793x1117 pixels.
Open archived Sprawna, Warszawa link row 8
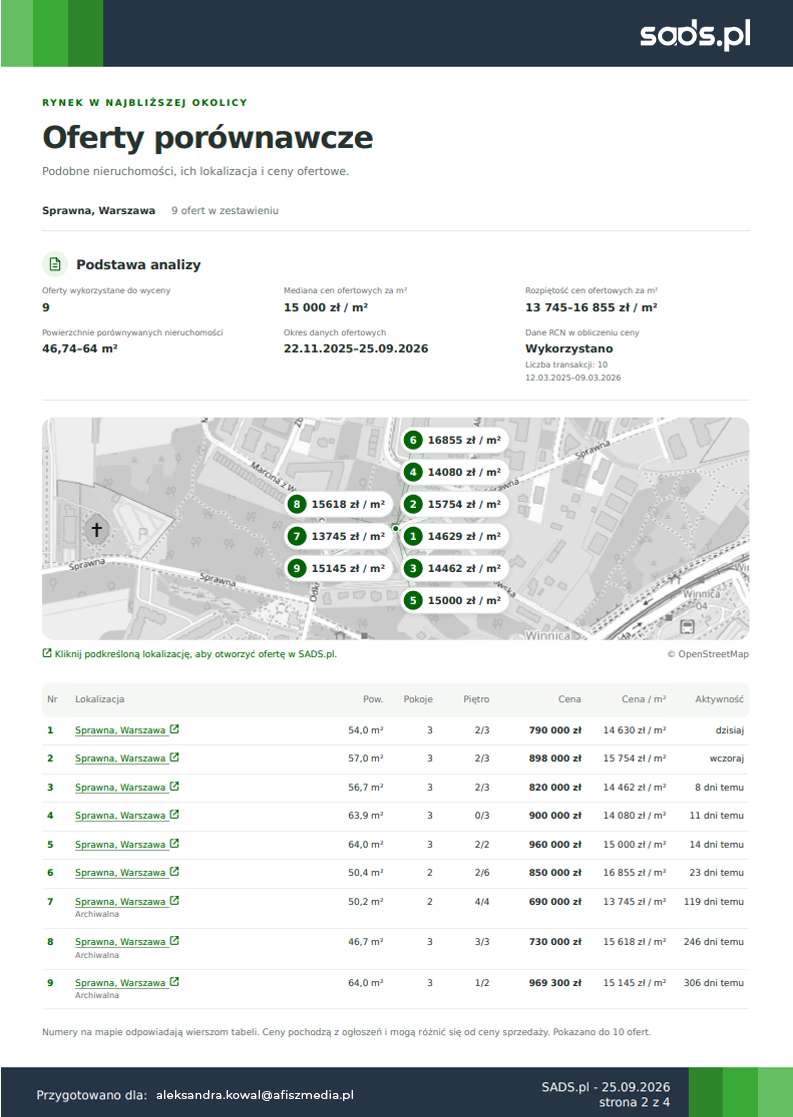[x=120, y=942]
